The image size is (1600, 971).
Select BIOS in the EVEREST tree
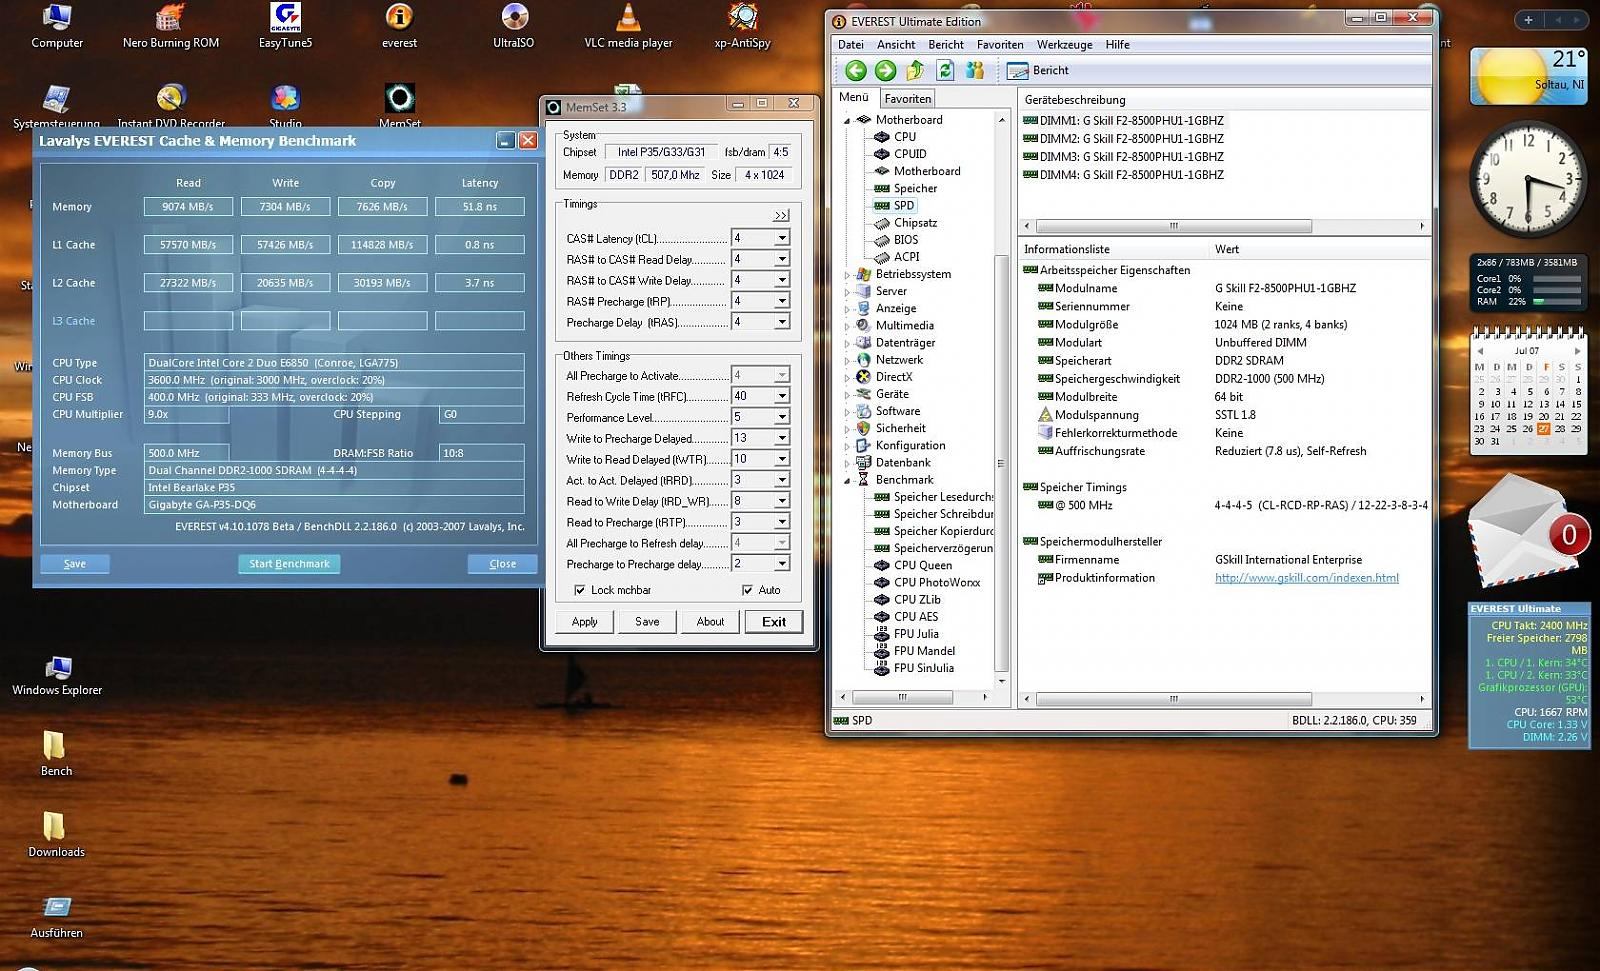(x=905, y=240)
